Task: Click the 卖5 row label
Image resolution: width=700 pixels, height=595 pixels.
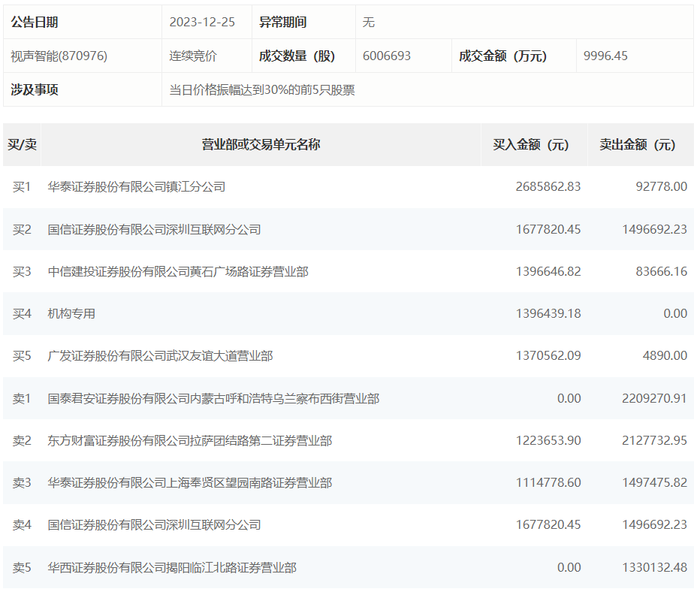Action: [21, 567]
